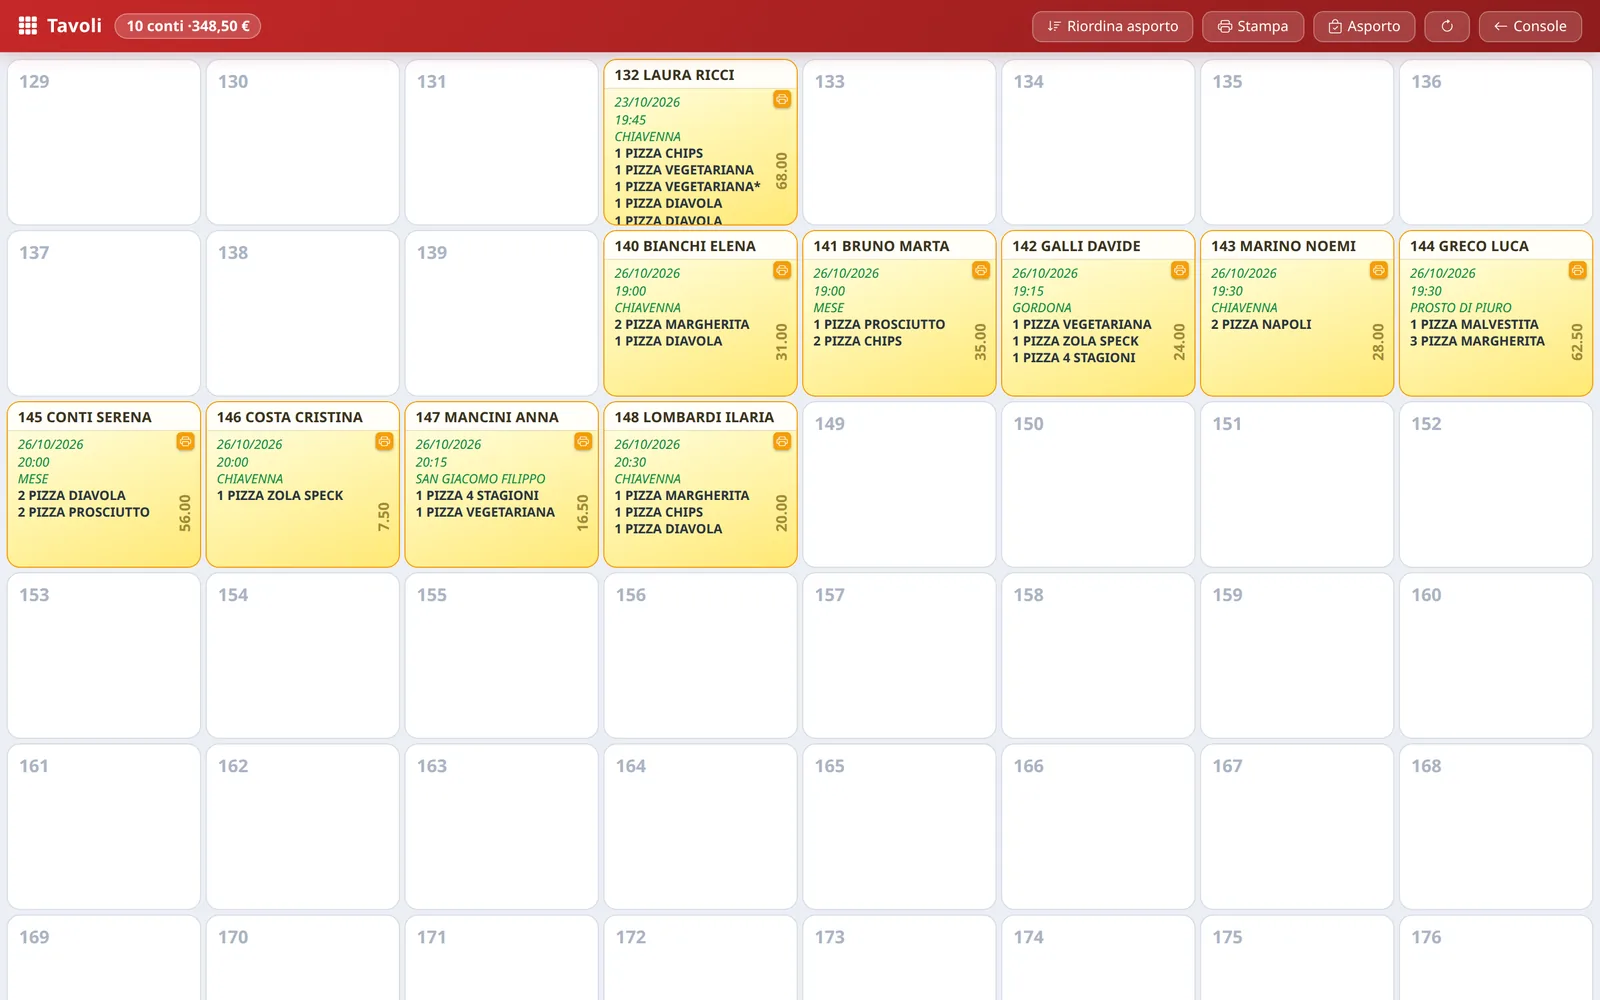Open order header 132 LAURA RICCI
Image resolution: width=1600 pixels, height=1000 pixels.
pos(700,75)
